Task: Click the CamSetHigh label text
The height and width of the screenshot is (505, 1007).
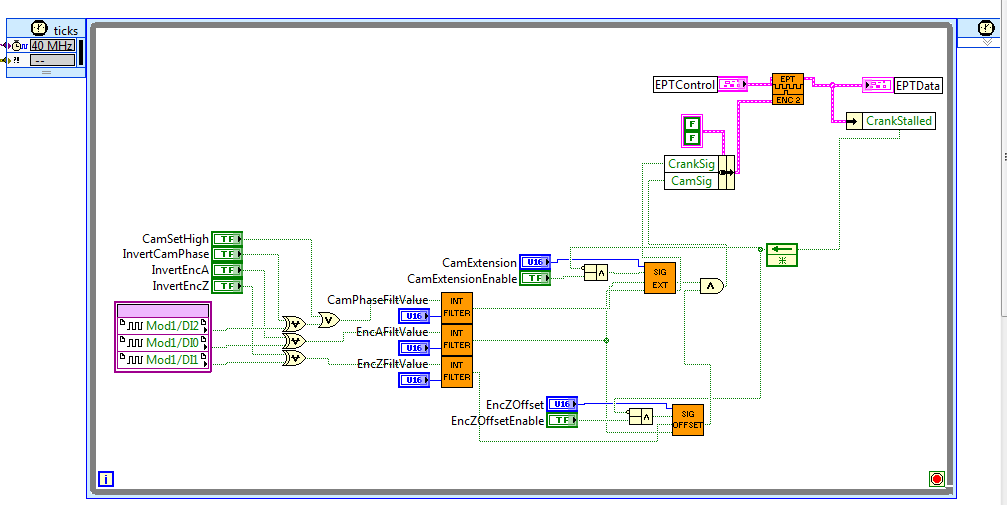Action: pyautogui.click(x=175, y=239)
